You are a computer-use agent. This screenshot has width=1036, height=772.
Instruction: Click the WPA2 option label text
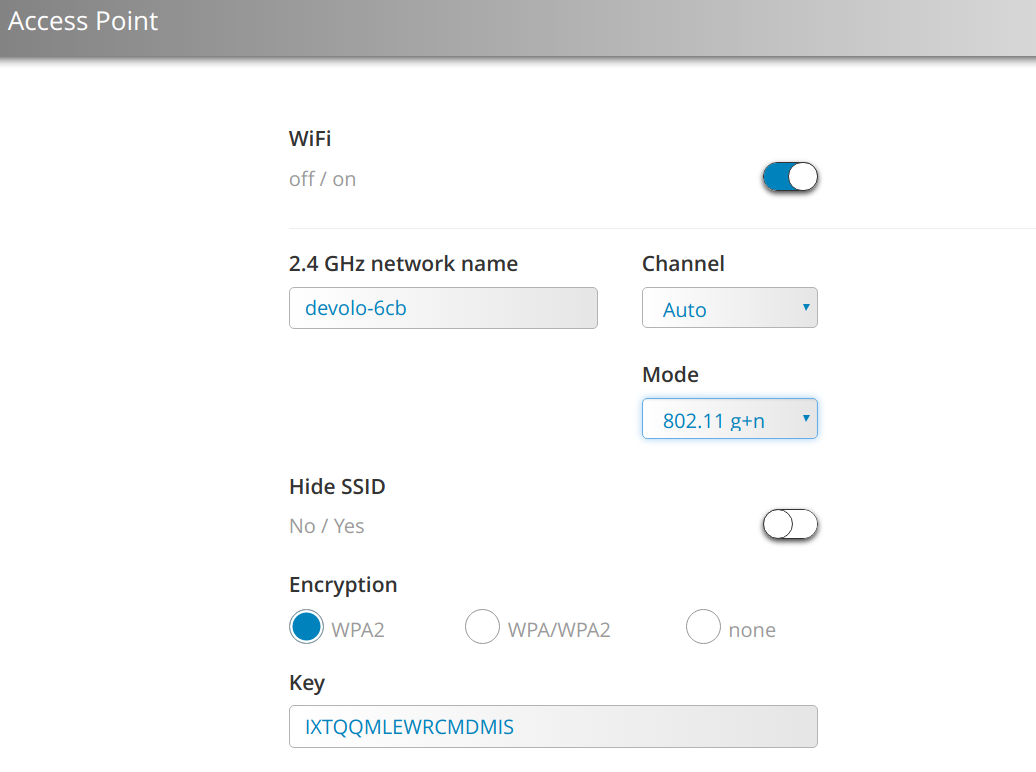[358, 630]
